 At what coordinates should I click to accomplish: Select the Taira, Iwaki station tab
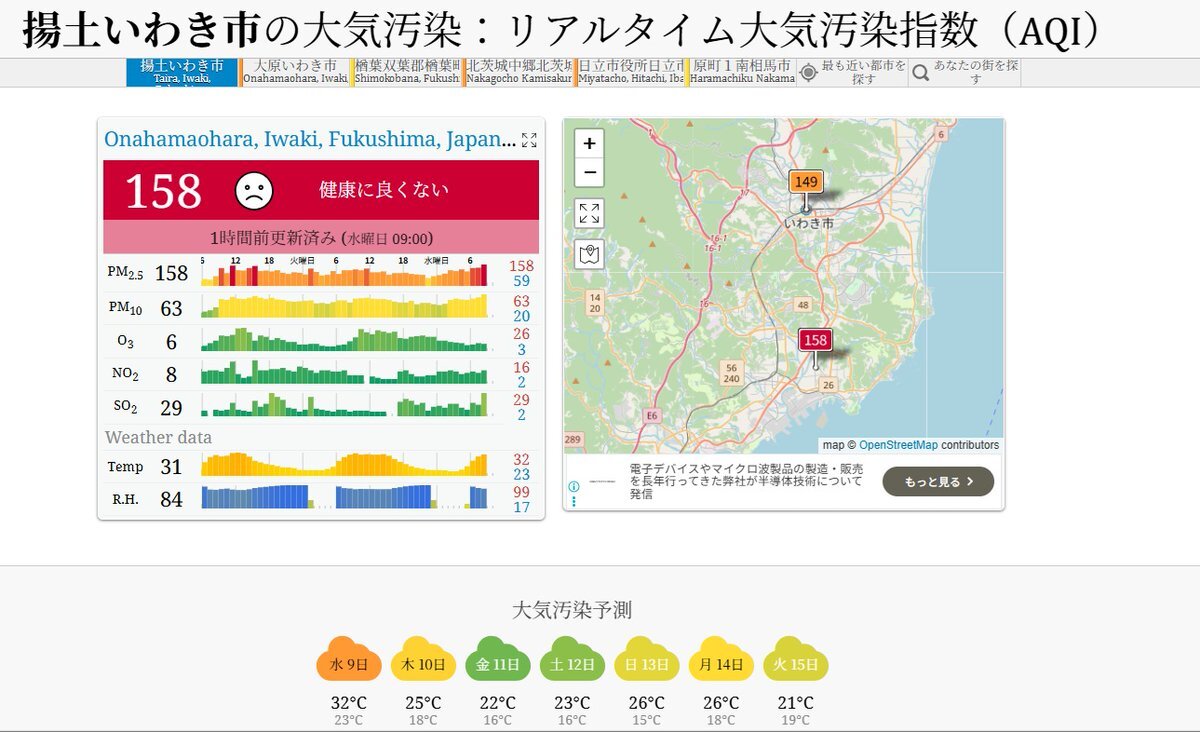click(182, 72)
